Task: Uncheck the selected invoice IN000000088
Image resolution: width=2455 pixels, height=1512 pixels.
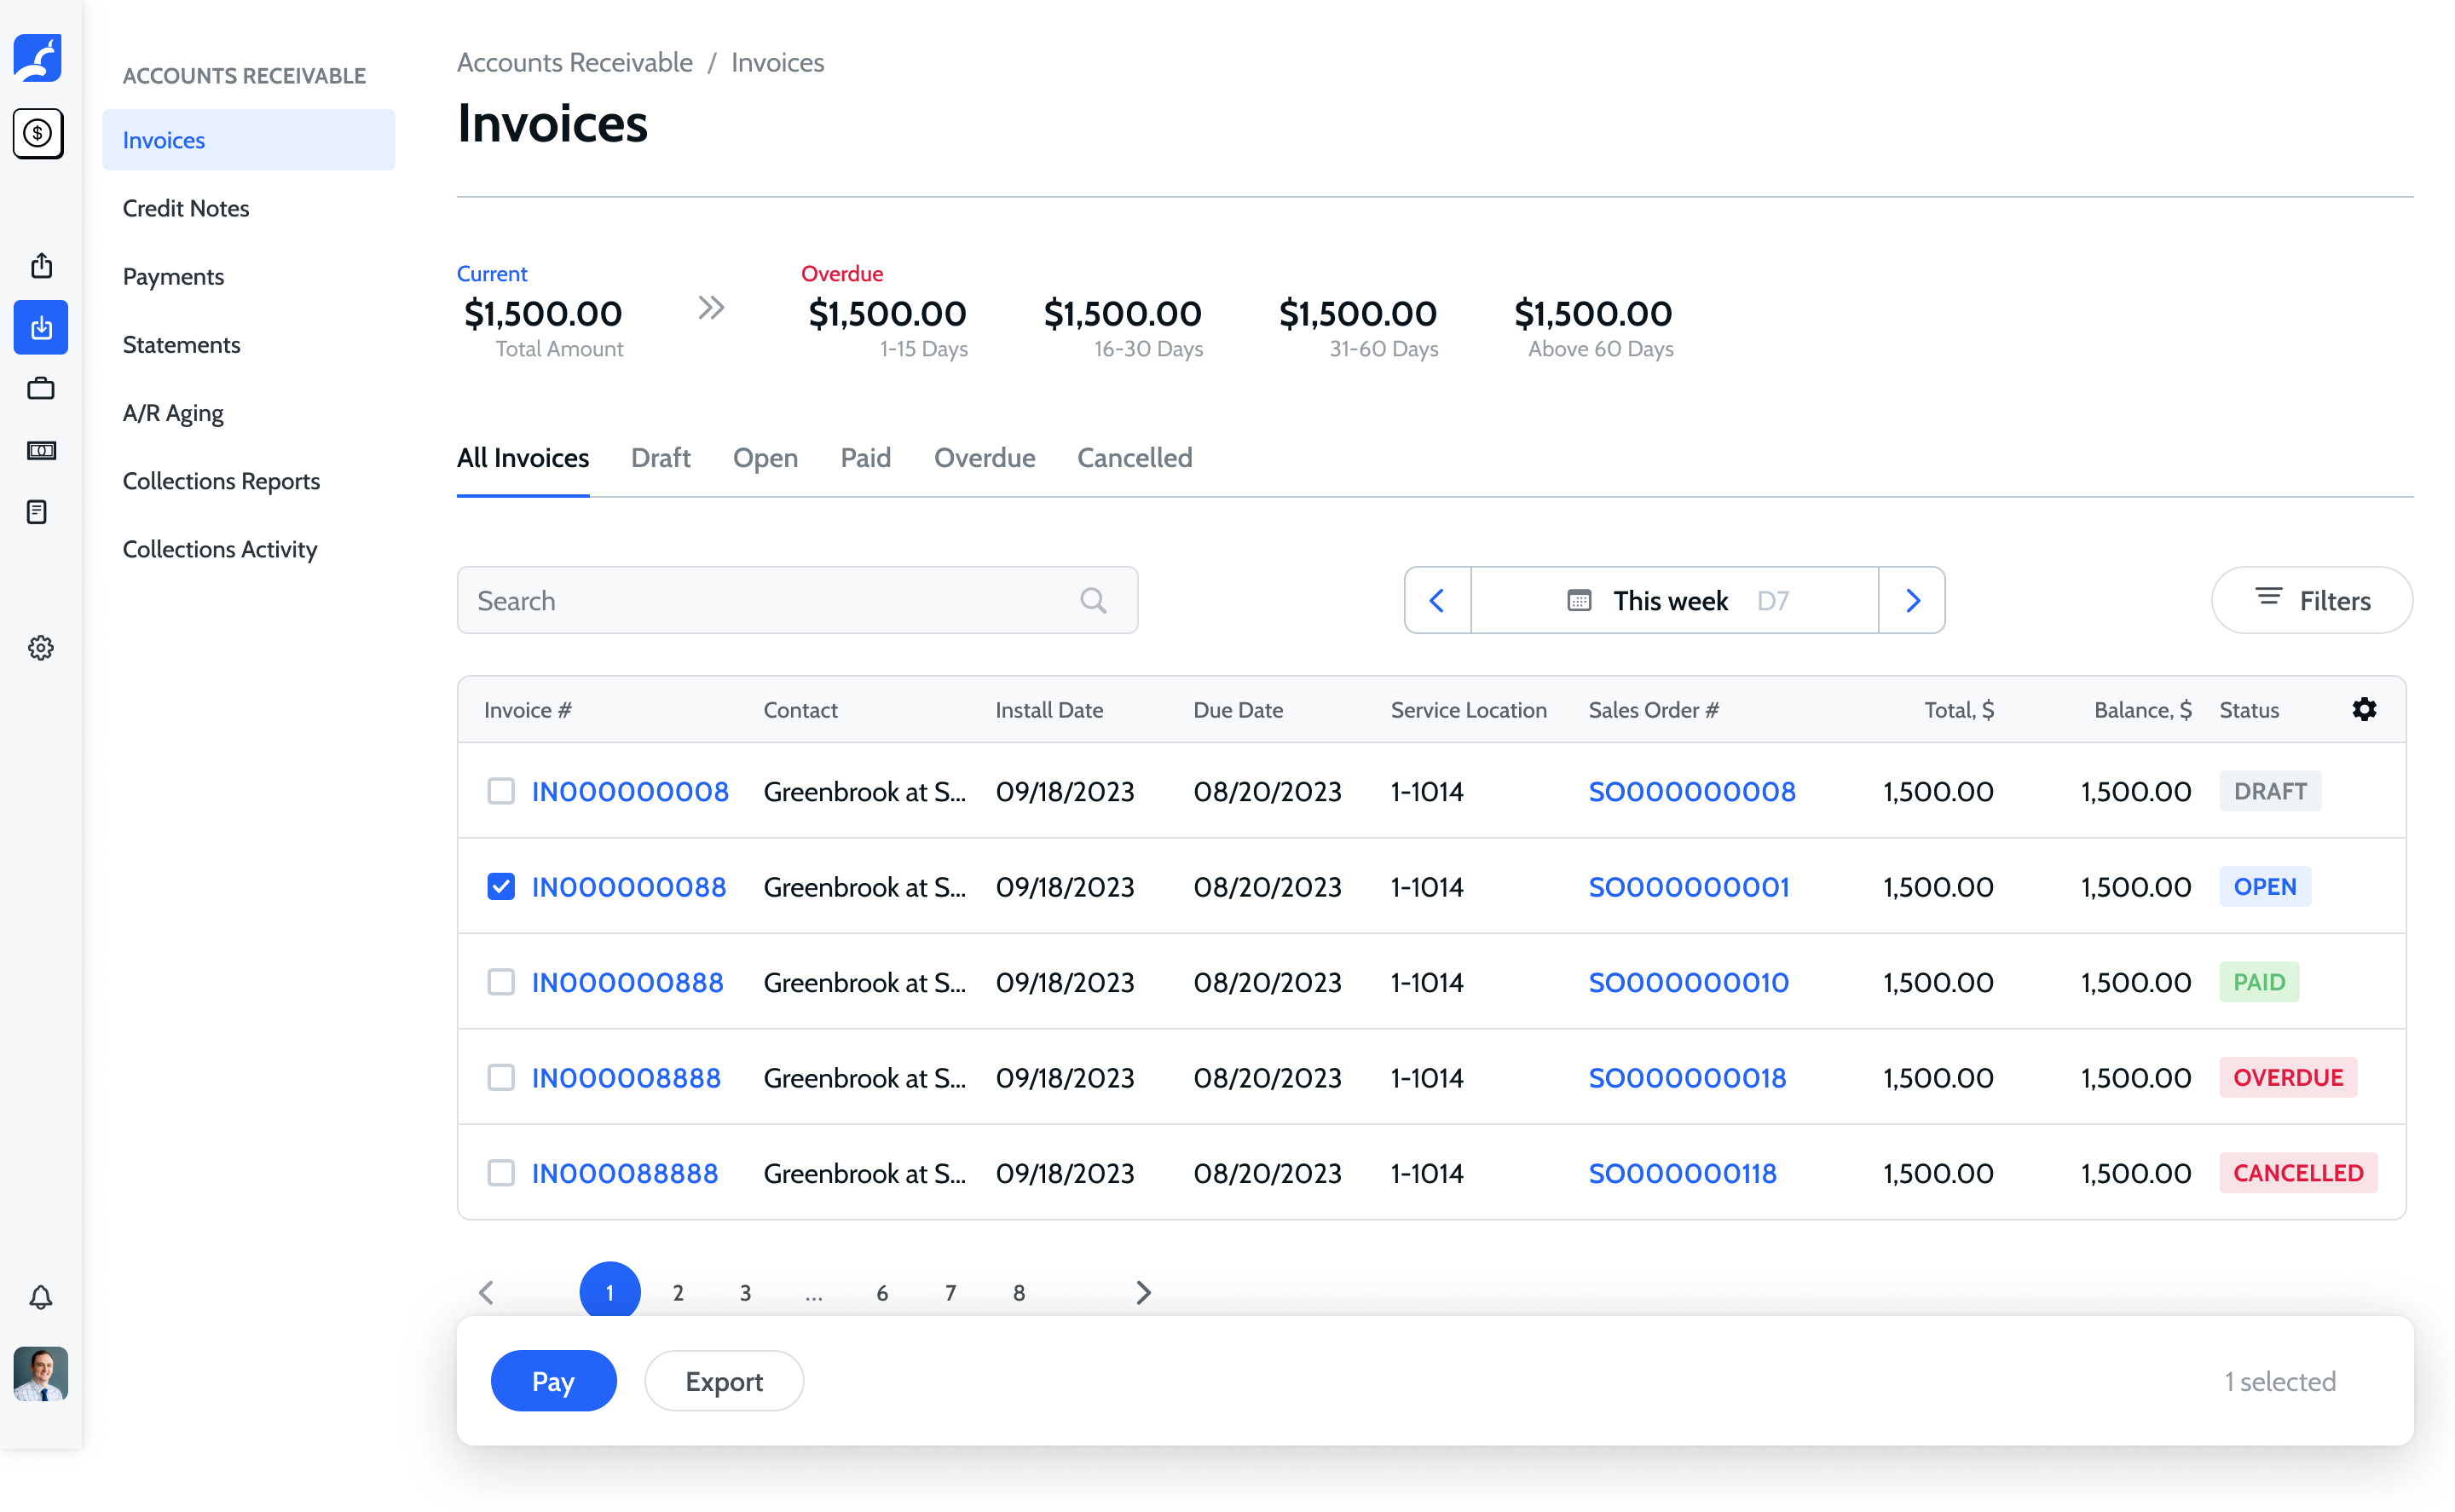Action: coord(501,886)
